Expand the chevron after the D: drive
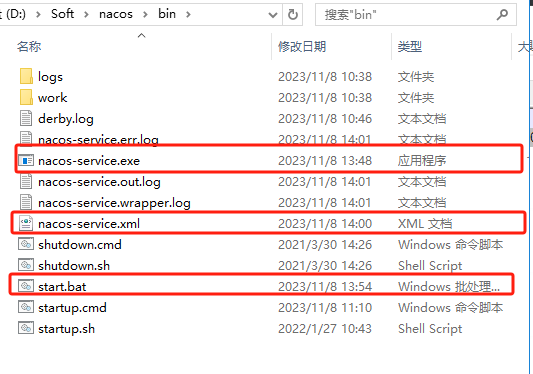This screenshot has width=533, height=374. coord(38,14)
